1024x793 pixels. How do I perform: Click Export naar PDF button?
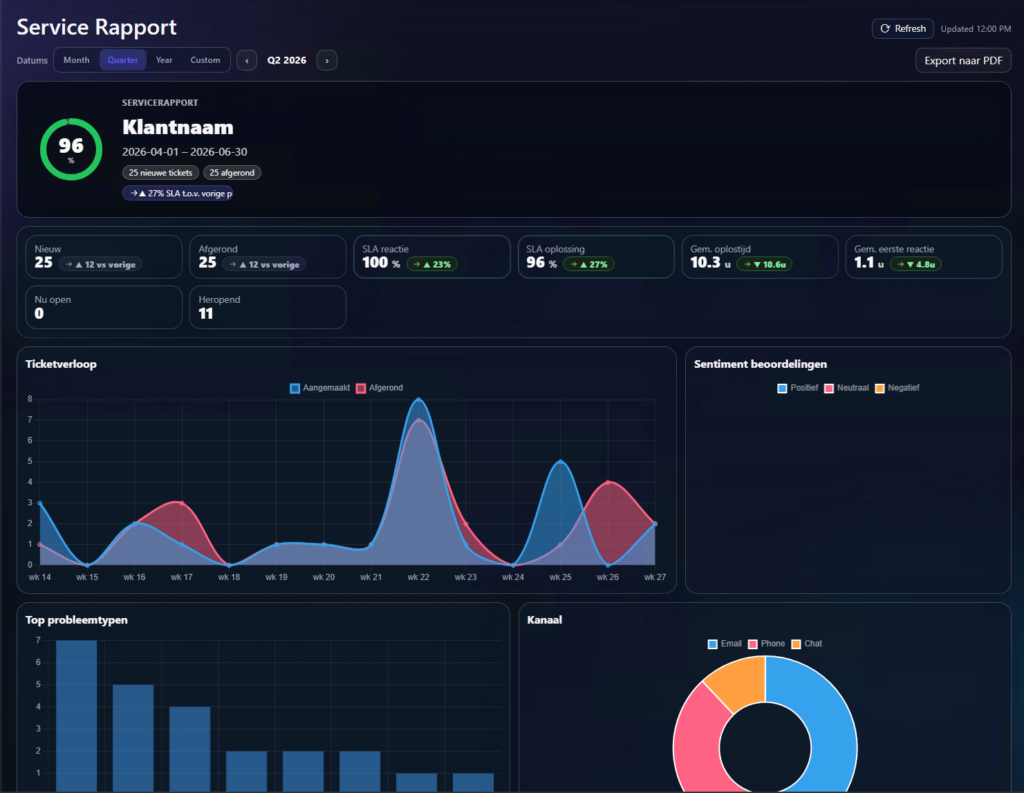coord(963,61)
